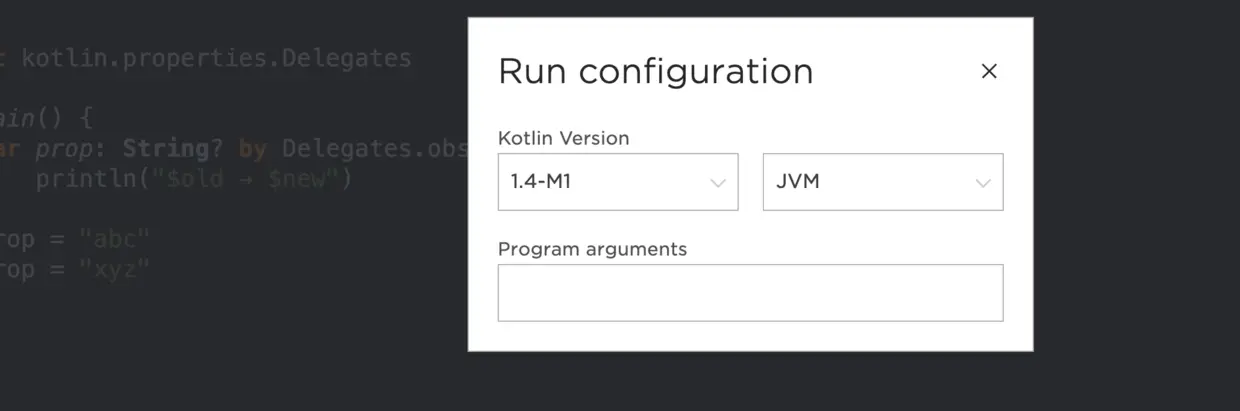Click the Kotlin Version label
Screen dimensions: 1240x411
click(563, 138)
